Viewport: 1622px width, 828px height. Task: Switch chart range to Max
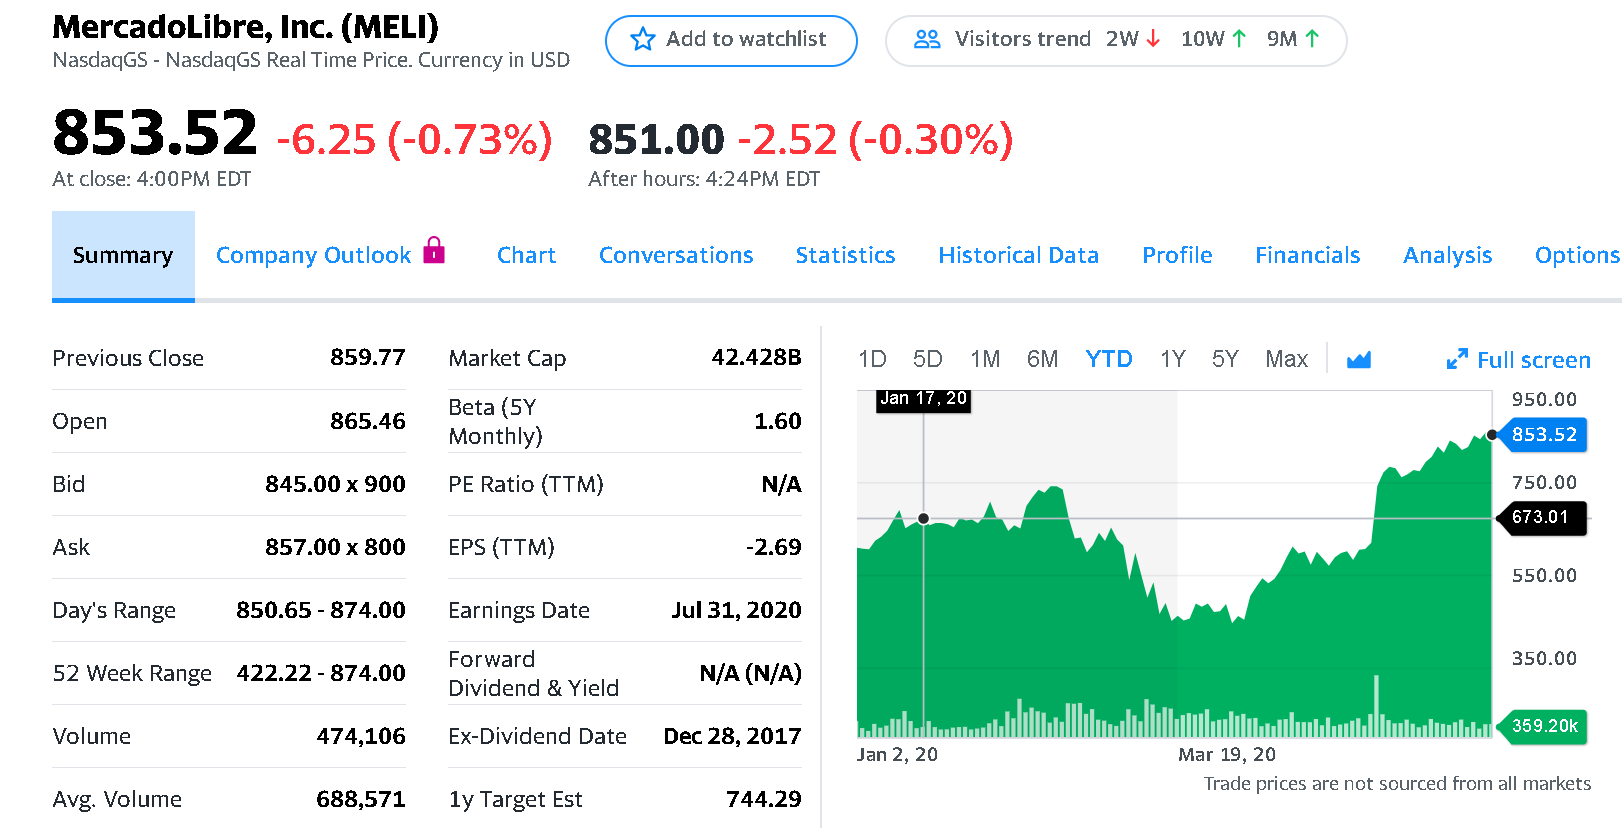pyautogui.click(x=1286, y=359)
